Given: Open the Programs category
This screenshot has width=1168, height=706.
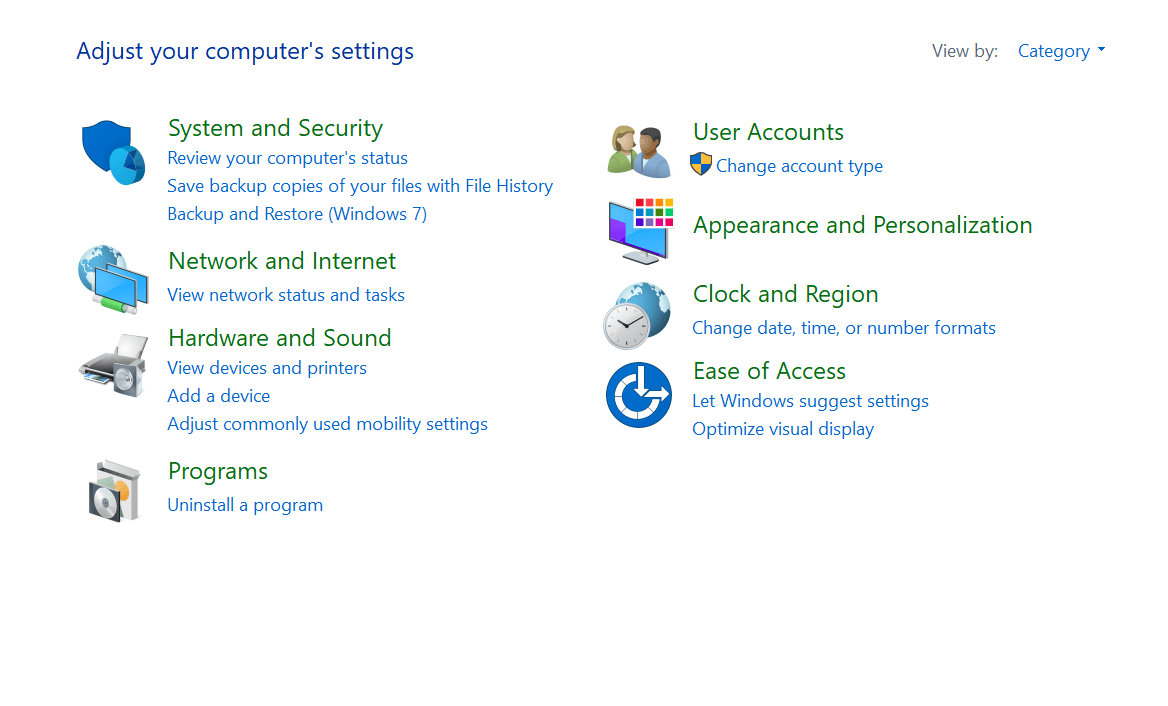Looking at the screenshot, I should click(x=218, y=471).
